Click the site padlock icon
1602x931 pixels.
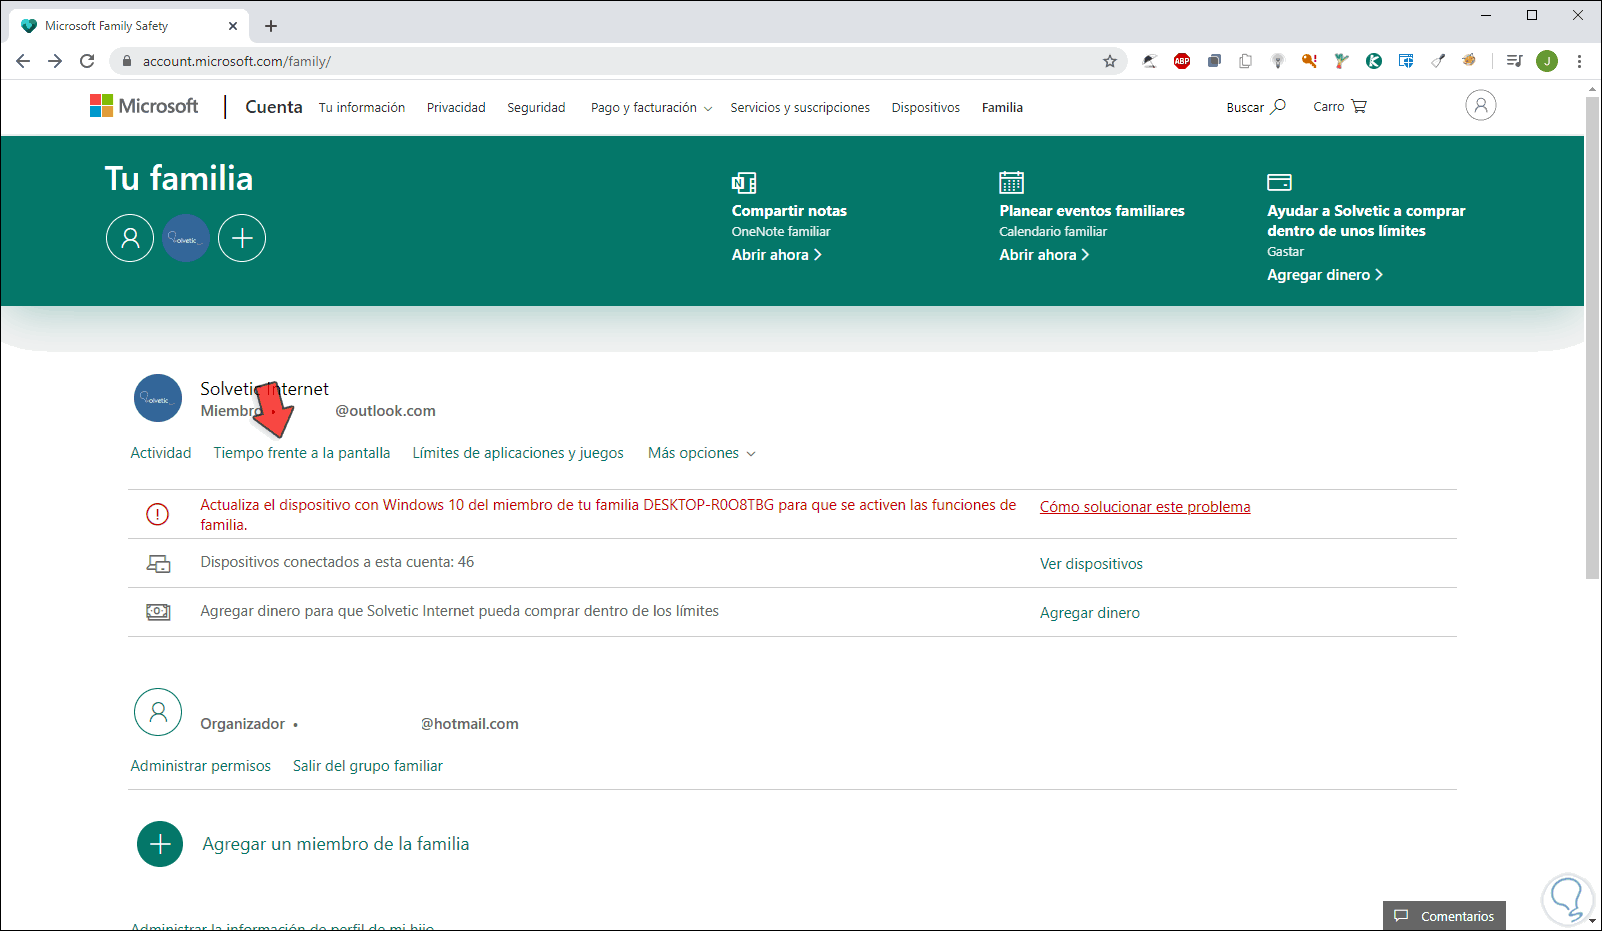click(x=127, y=61)
